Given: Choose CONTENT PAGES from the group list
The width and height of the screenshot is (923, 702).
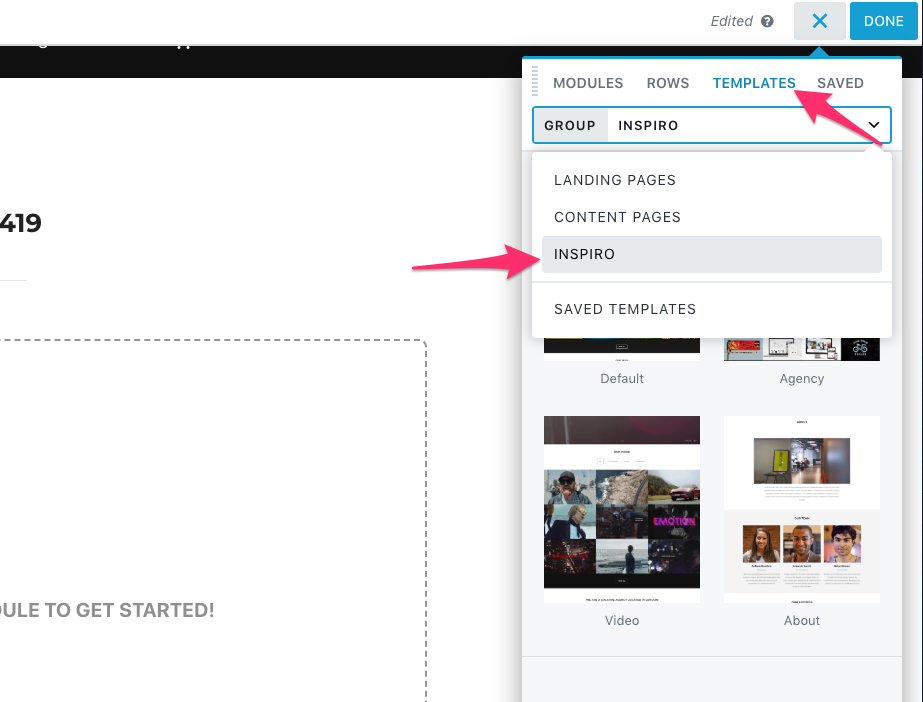Looking at the screenshot, I should tap(712, 217).
